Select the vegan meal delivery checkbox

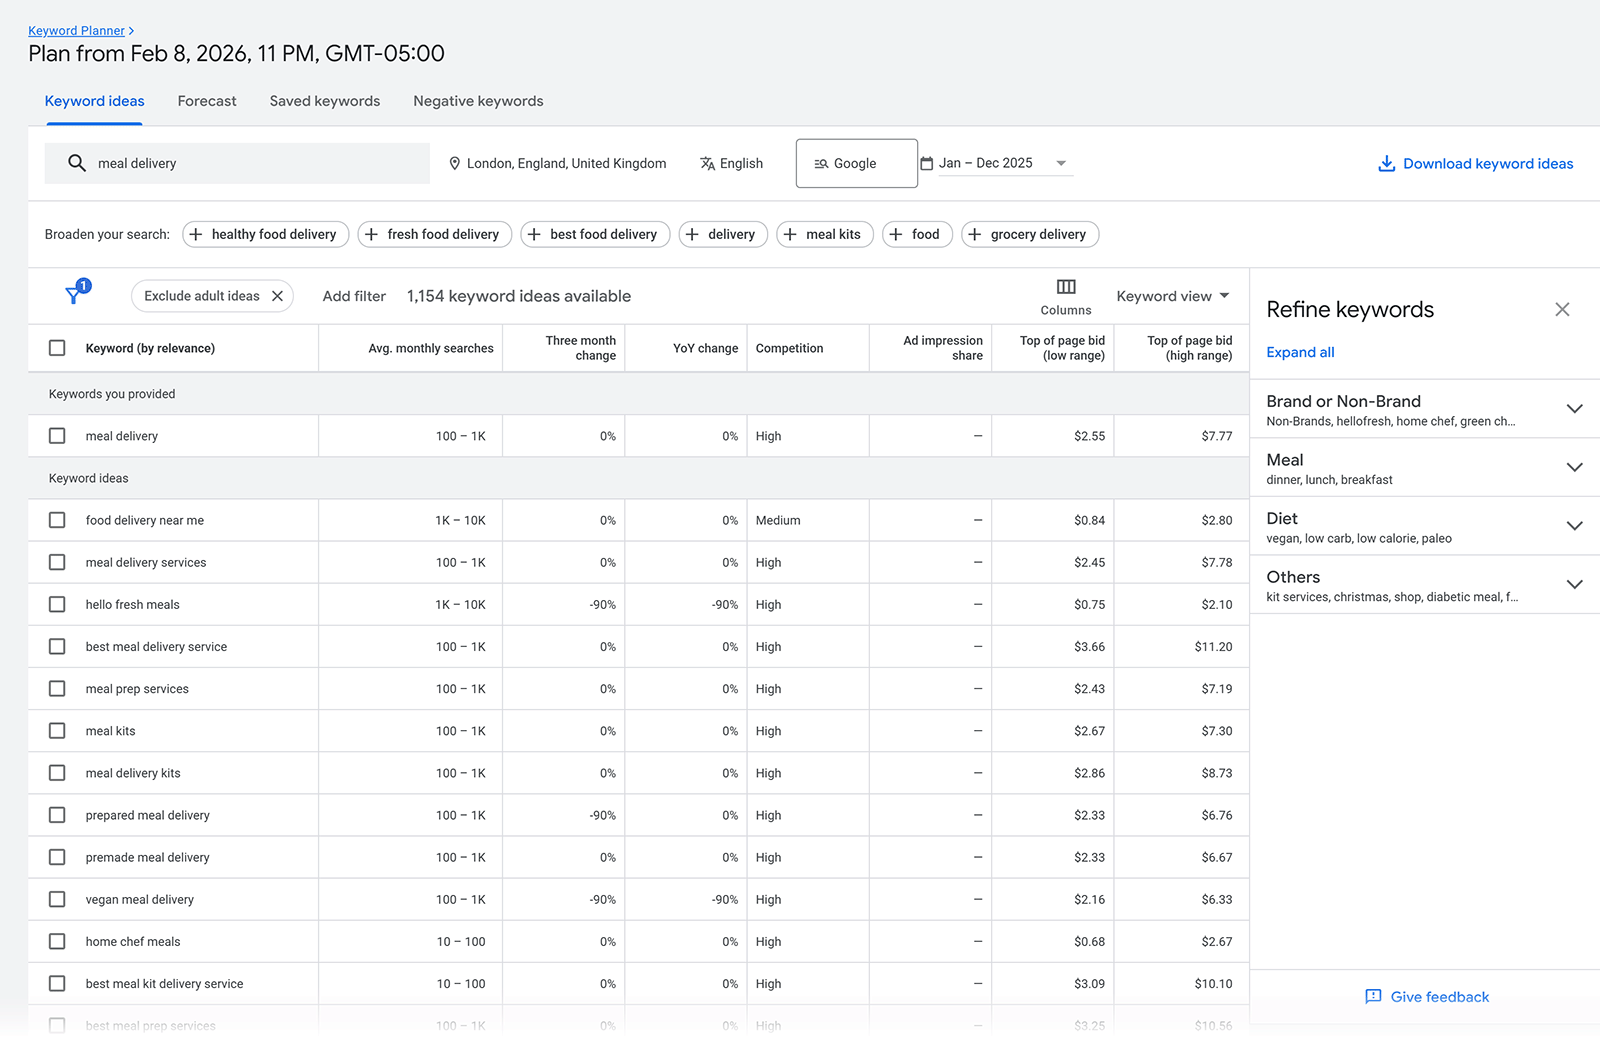[57, 899]
